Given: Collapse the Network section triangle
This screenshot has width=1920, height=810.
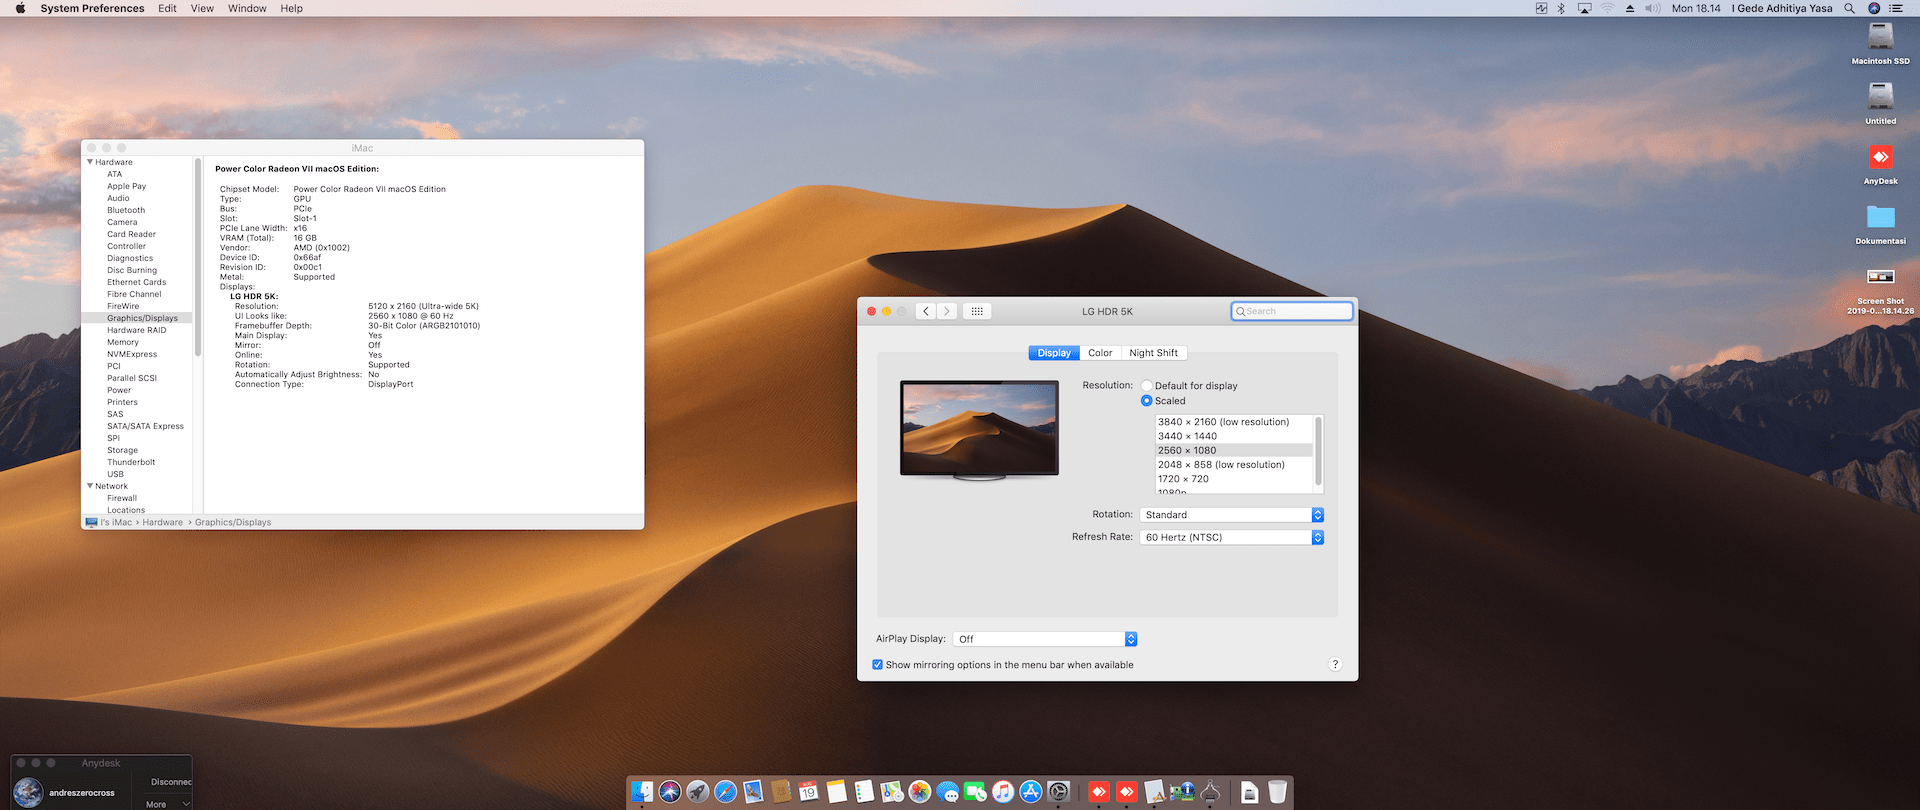Looking at the screenshot, I should coord(90,486).
